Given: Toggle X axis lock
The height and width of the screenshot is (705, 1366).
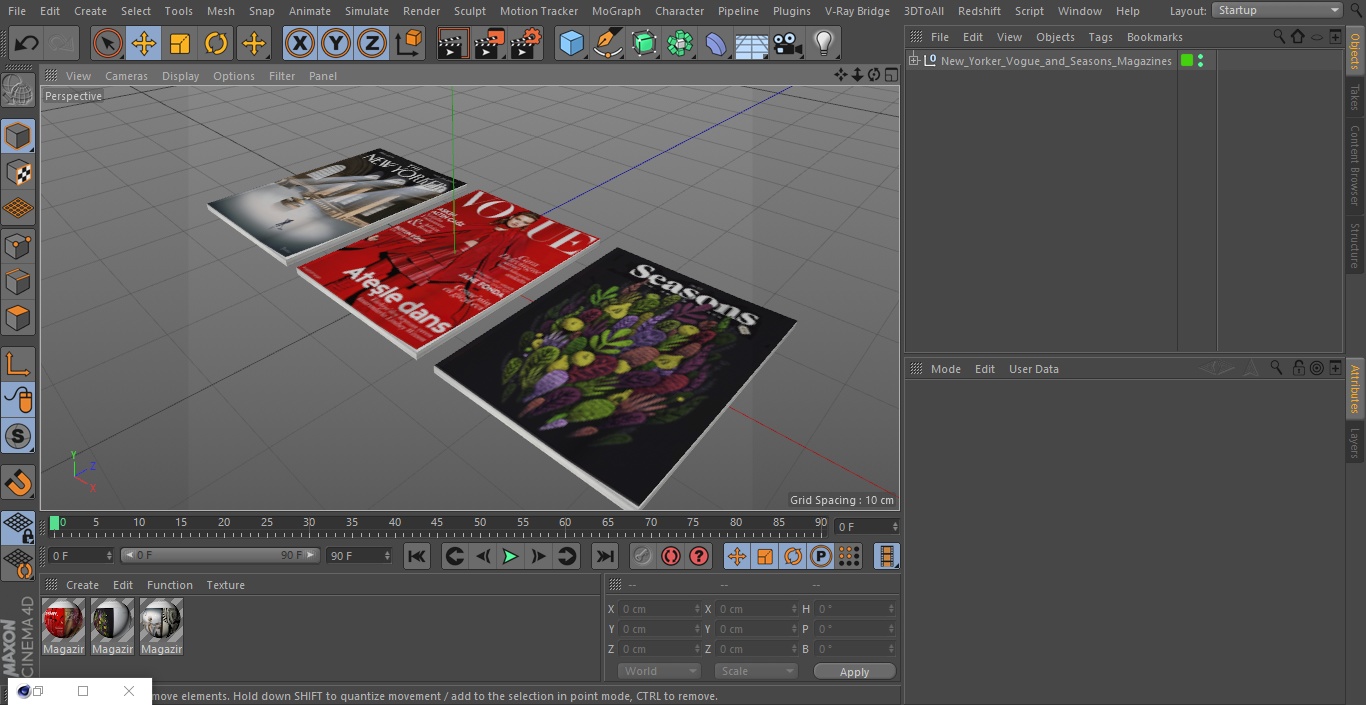Looking at the screenshot, I should [299, 43].
